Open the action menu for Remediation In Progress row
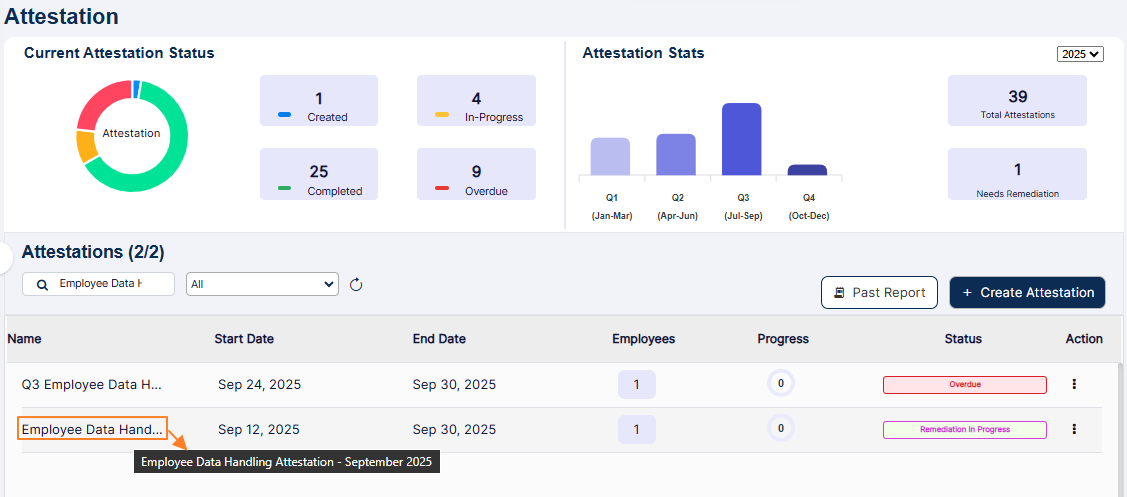 pyautogui.click(x=1074, y=429)
